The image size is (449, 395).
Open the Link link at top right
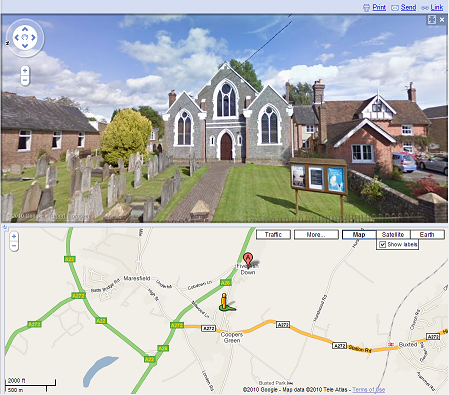click(437, 7)
